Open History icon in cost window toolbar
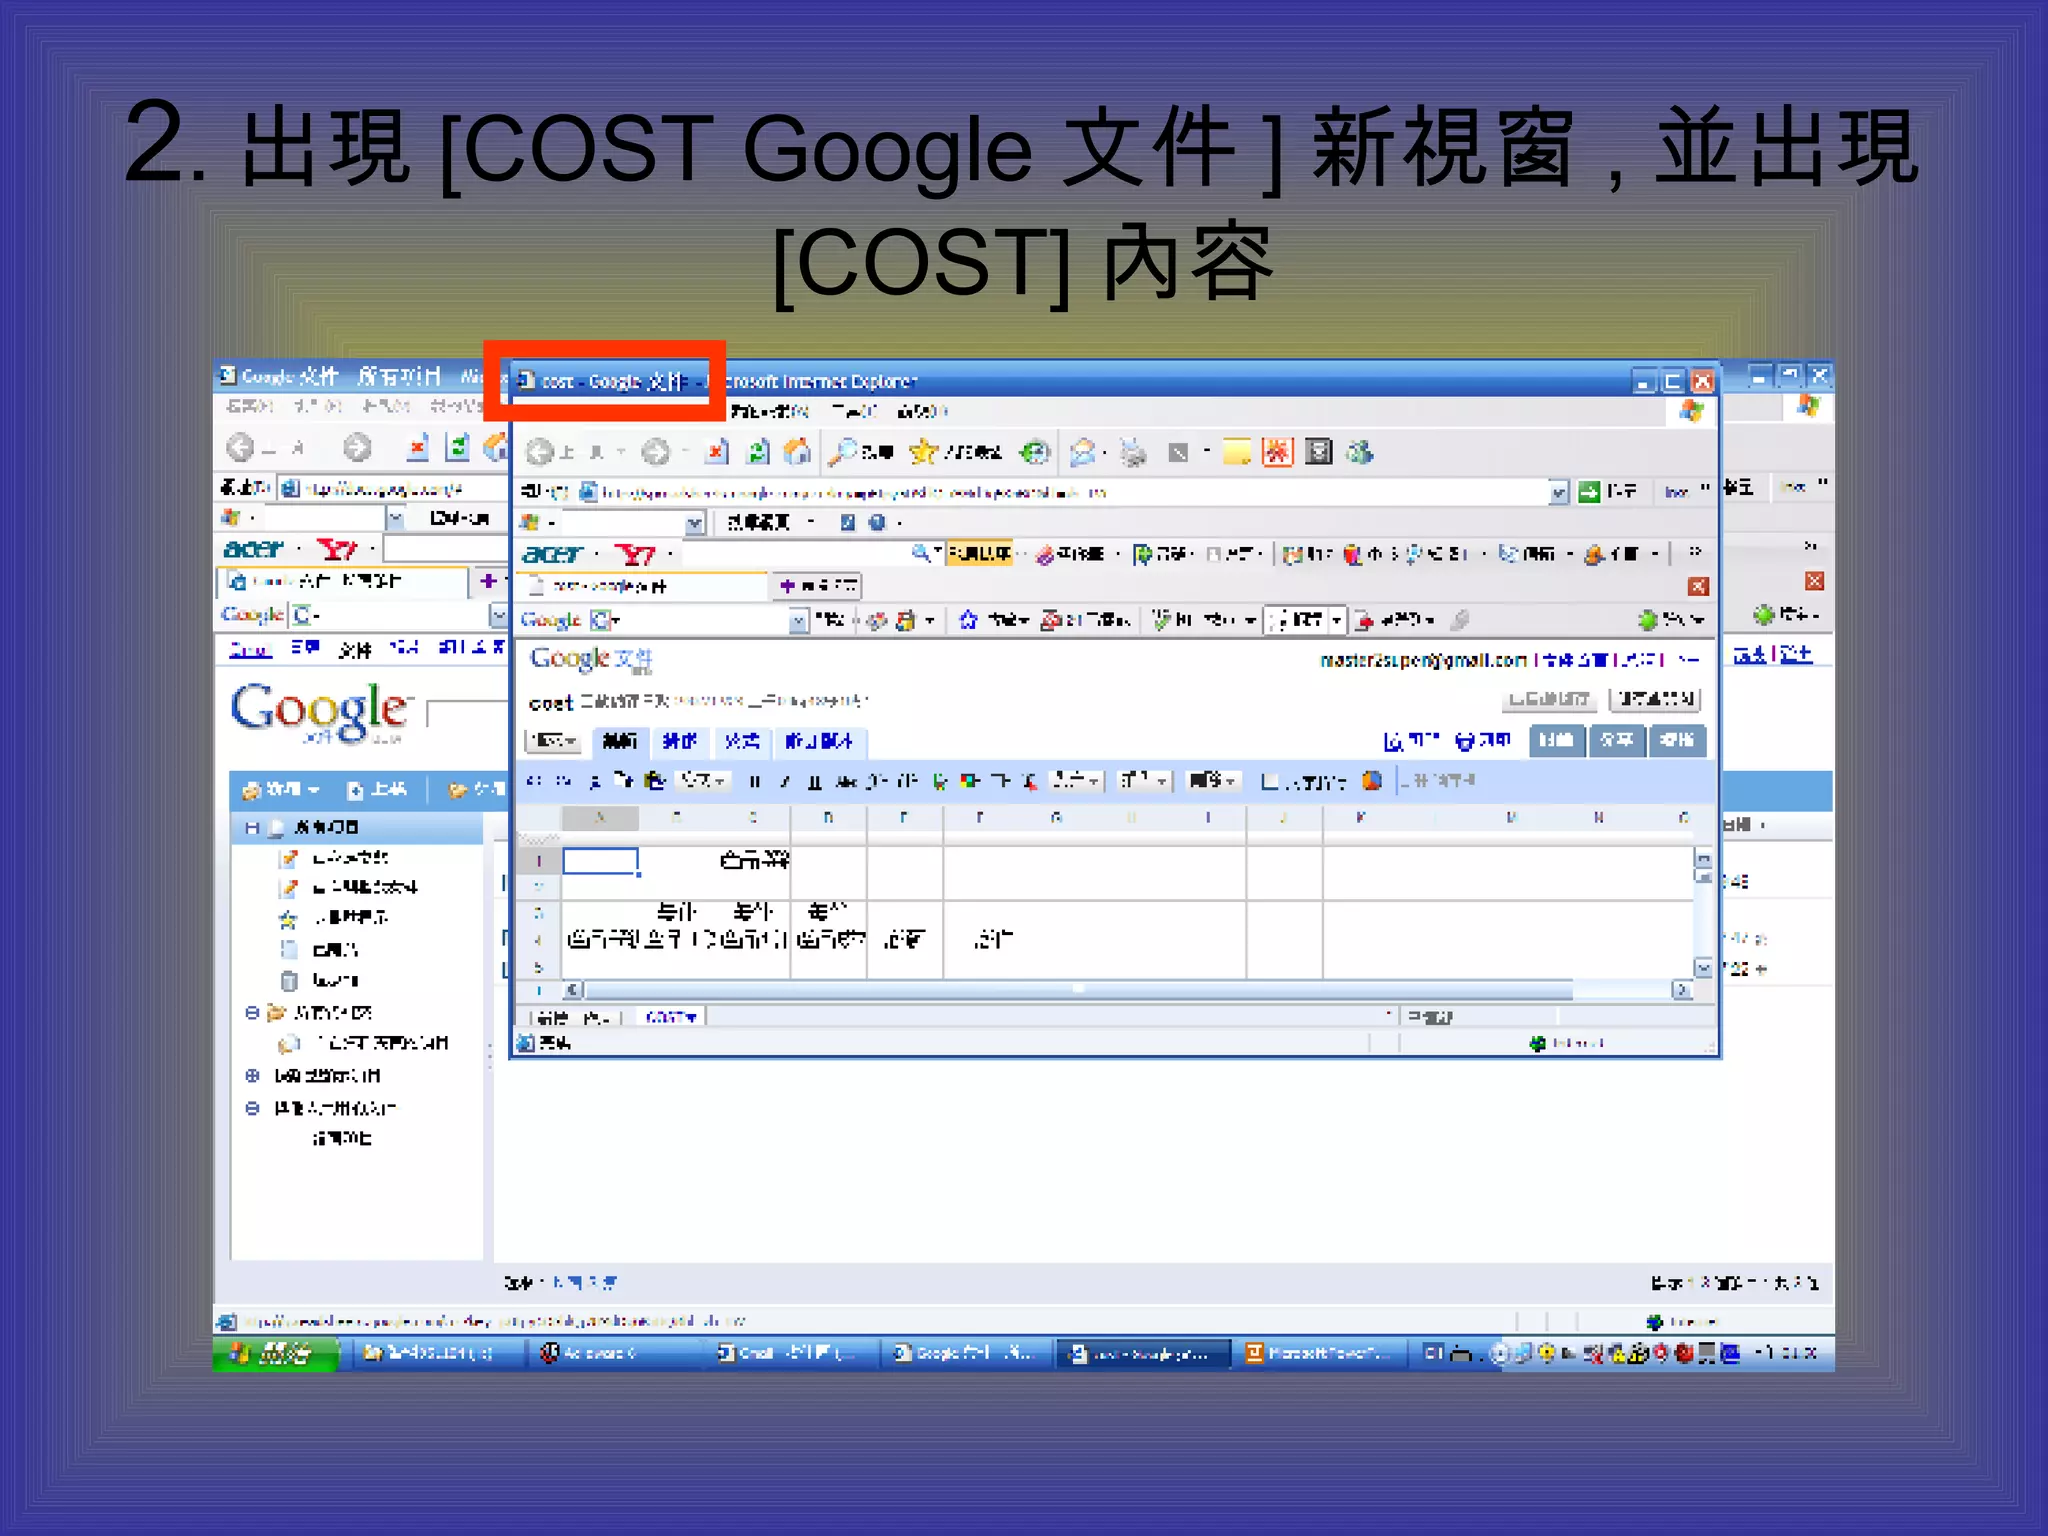This screenshot has height=1536, width=2048. [1035, 452]
